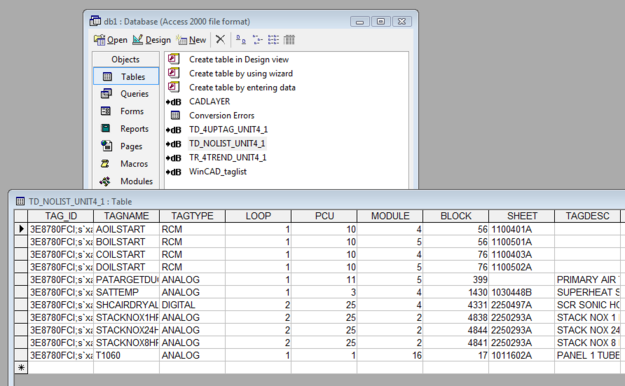Screen dimensions: 625x386
Task: Click the Delete X toolbar icon
Action: [x=220, y=39]
